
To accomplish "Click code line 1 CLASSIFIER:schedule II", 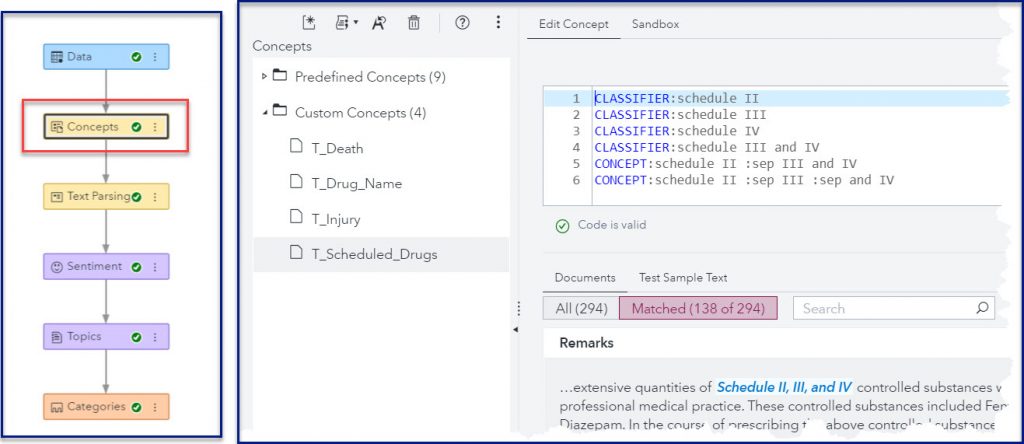I will pyautogui.click(x=677, y=99).
